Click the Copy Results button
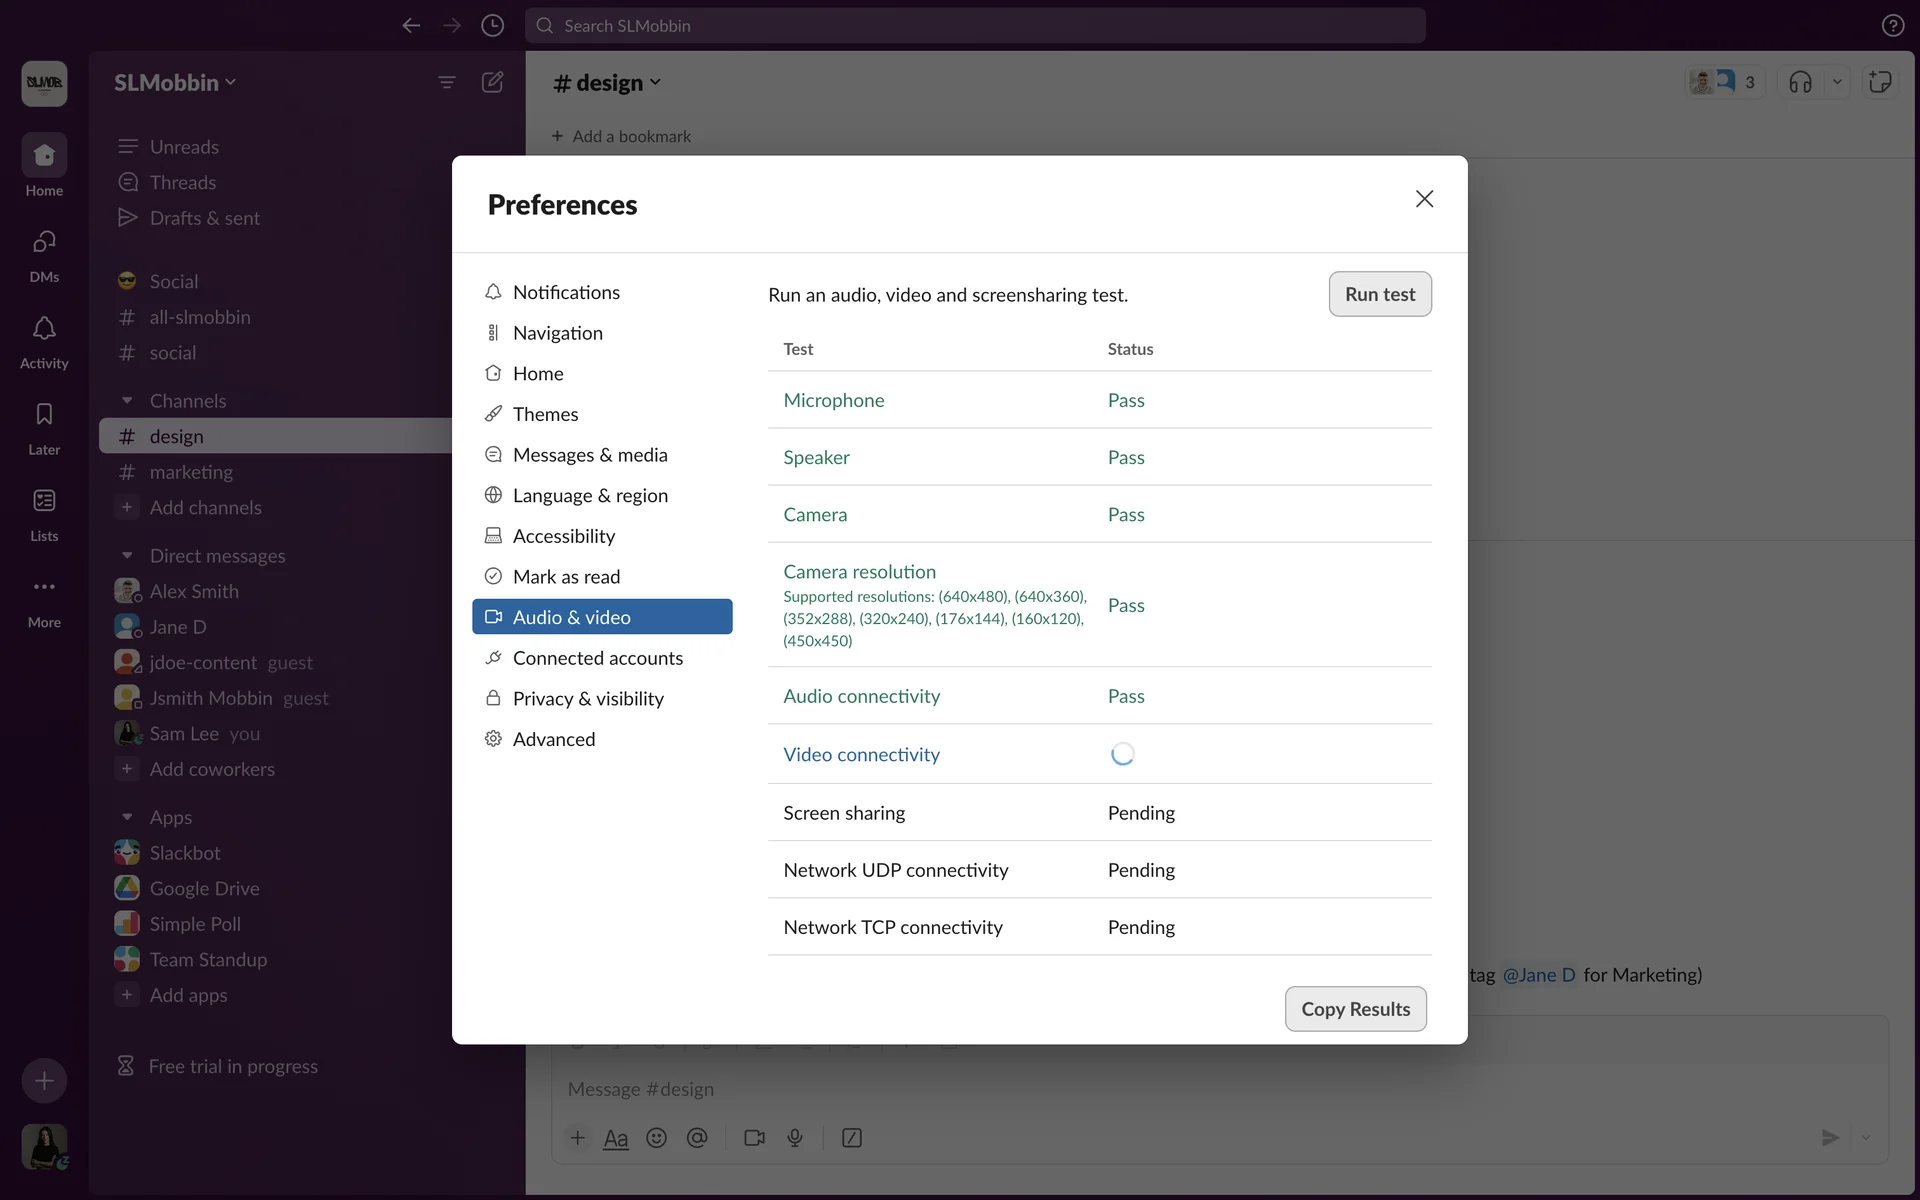This screenshot has width=1920, height=1200. pos(1355,1009)
